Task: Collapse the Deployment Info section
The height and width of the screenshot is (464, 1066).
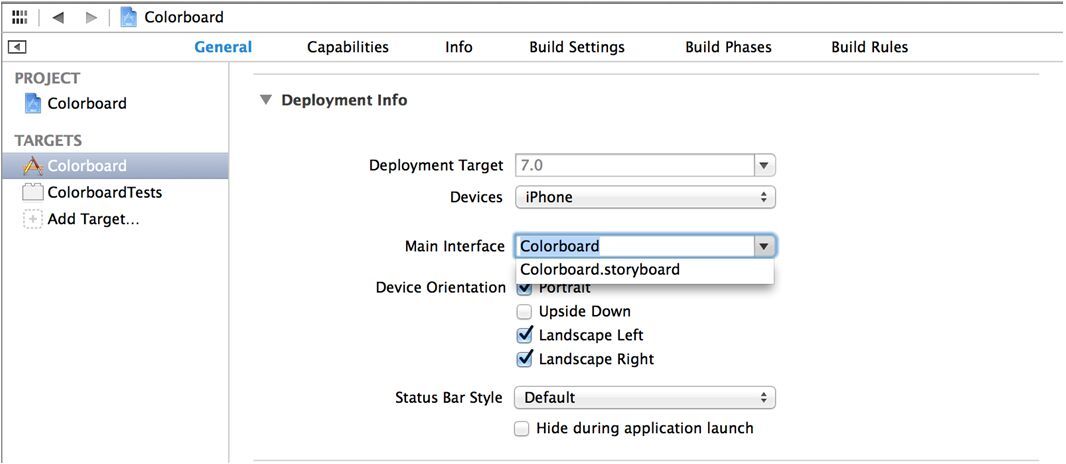Action: [x=264, y=101]
